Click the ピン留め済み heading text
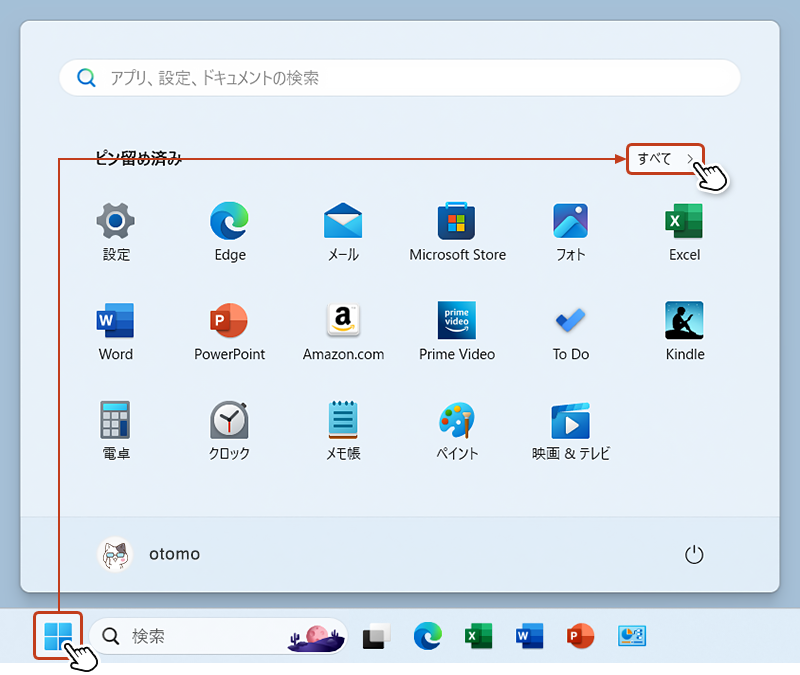 pos(138,159)
